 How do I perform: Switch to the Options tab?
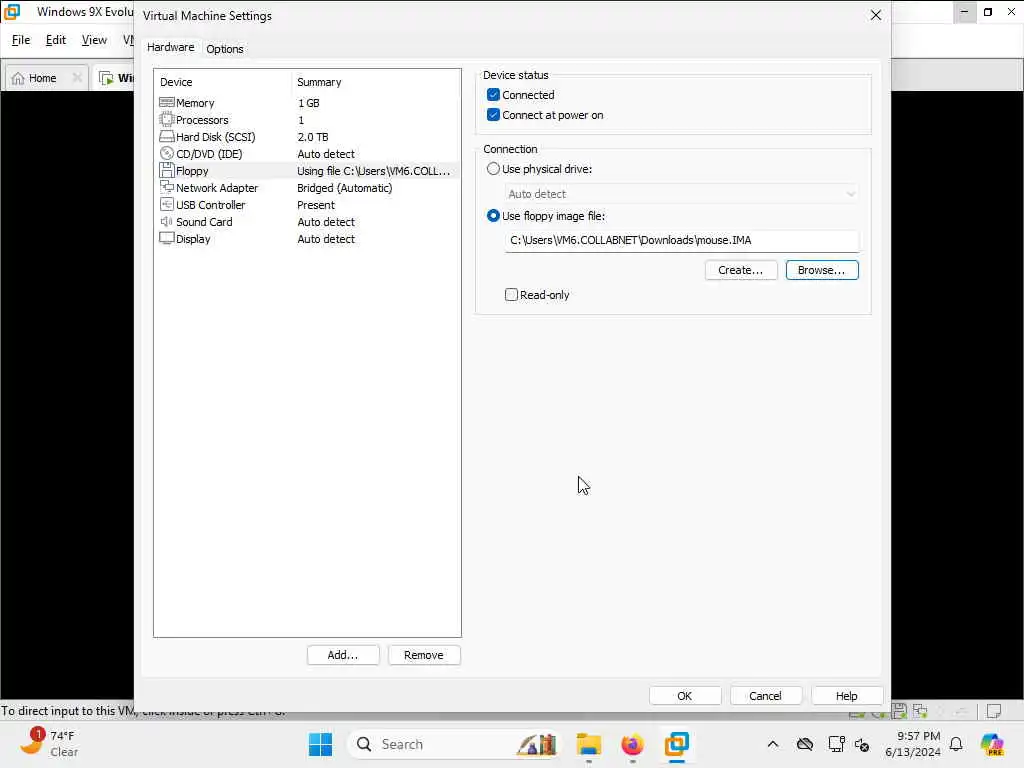pos(225,49)
